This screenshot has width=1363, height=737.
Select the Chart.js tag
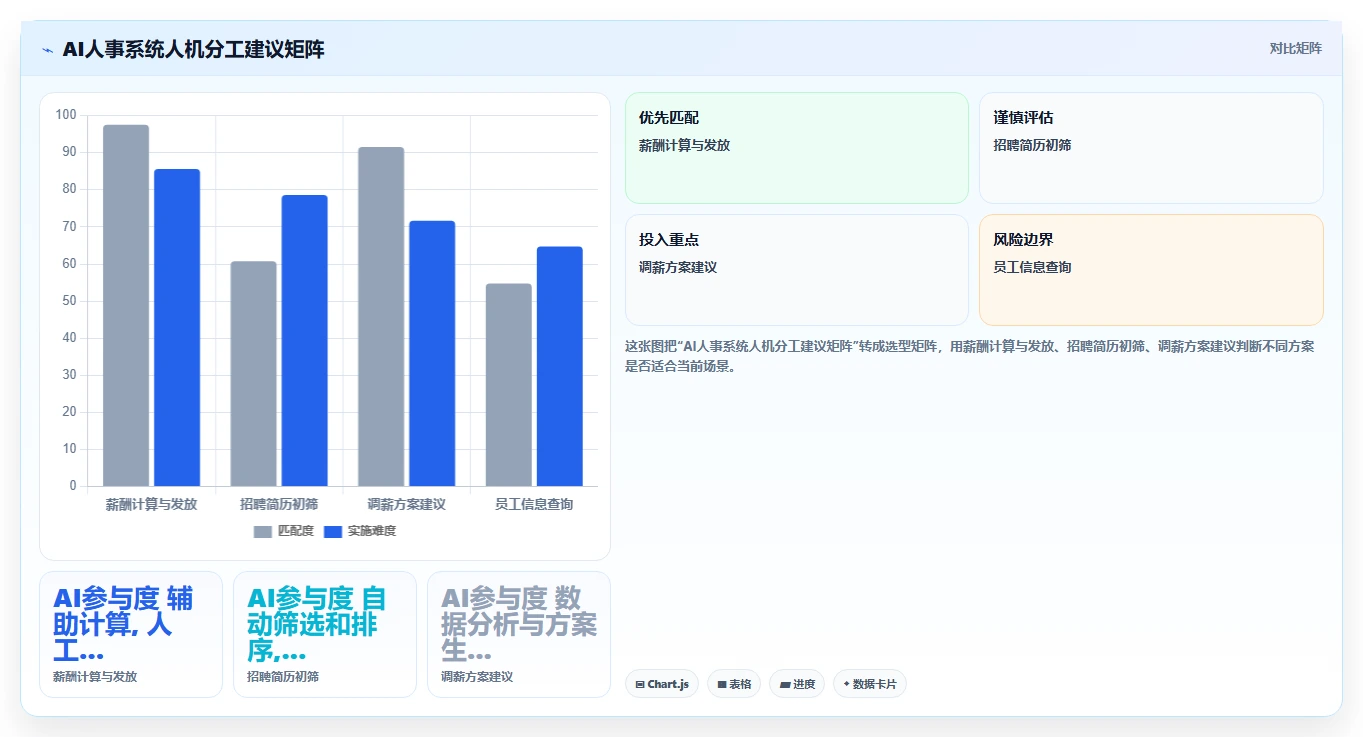point(662,684)
